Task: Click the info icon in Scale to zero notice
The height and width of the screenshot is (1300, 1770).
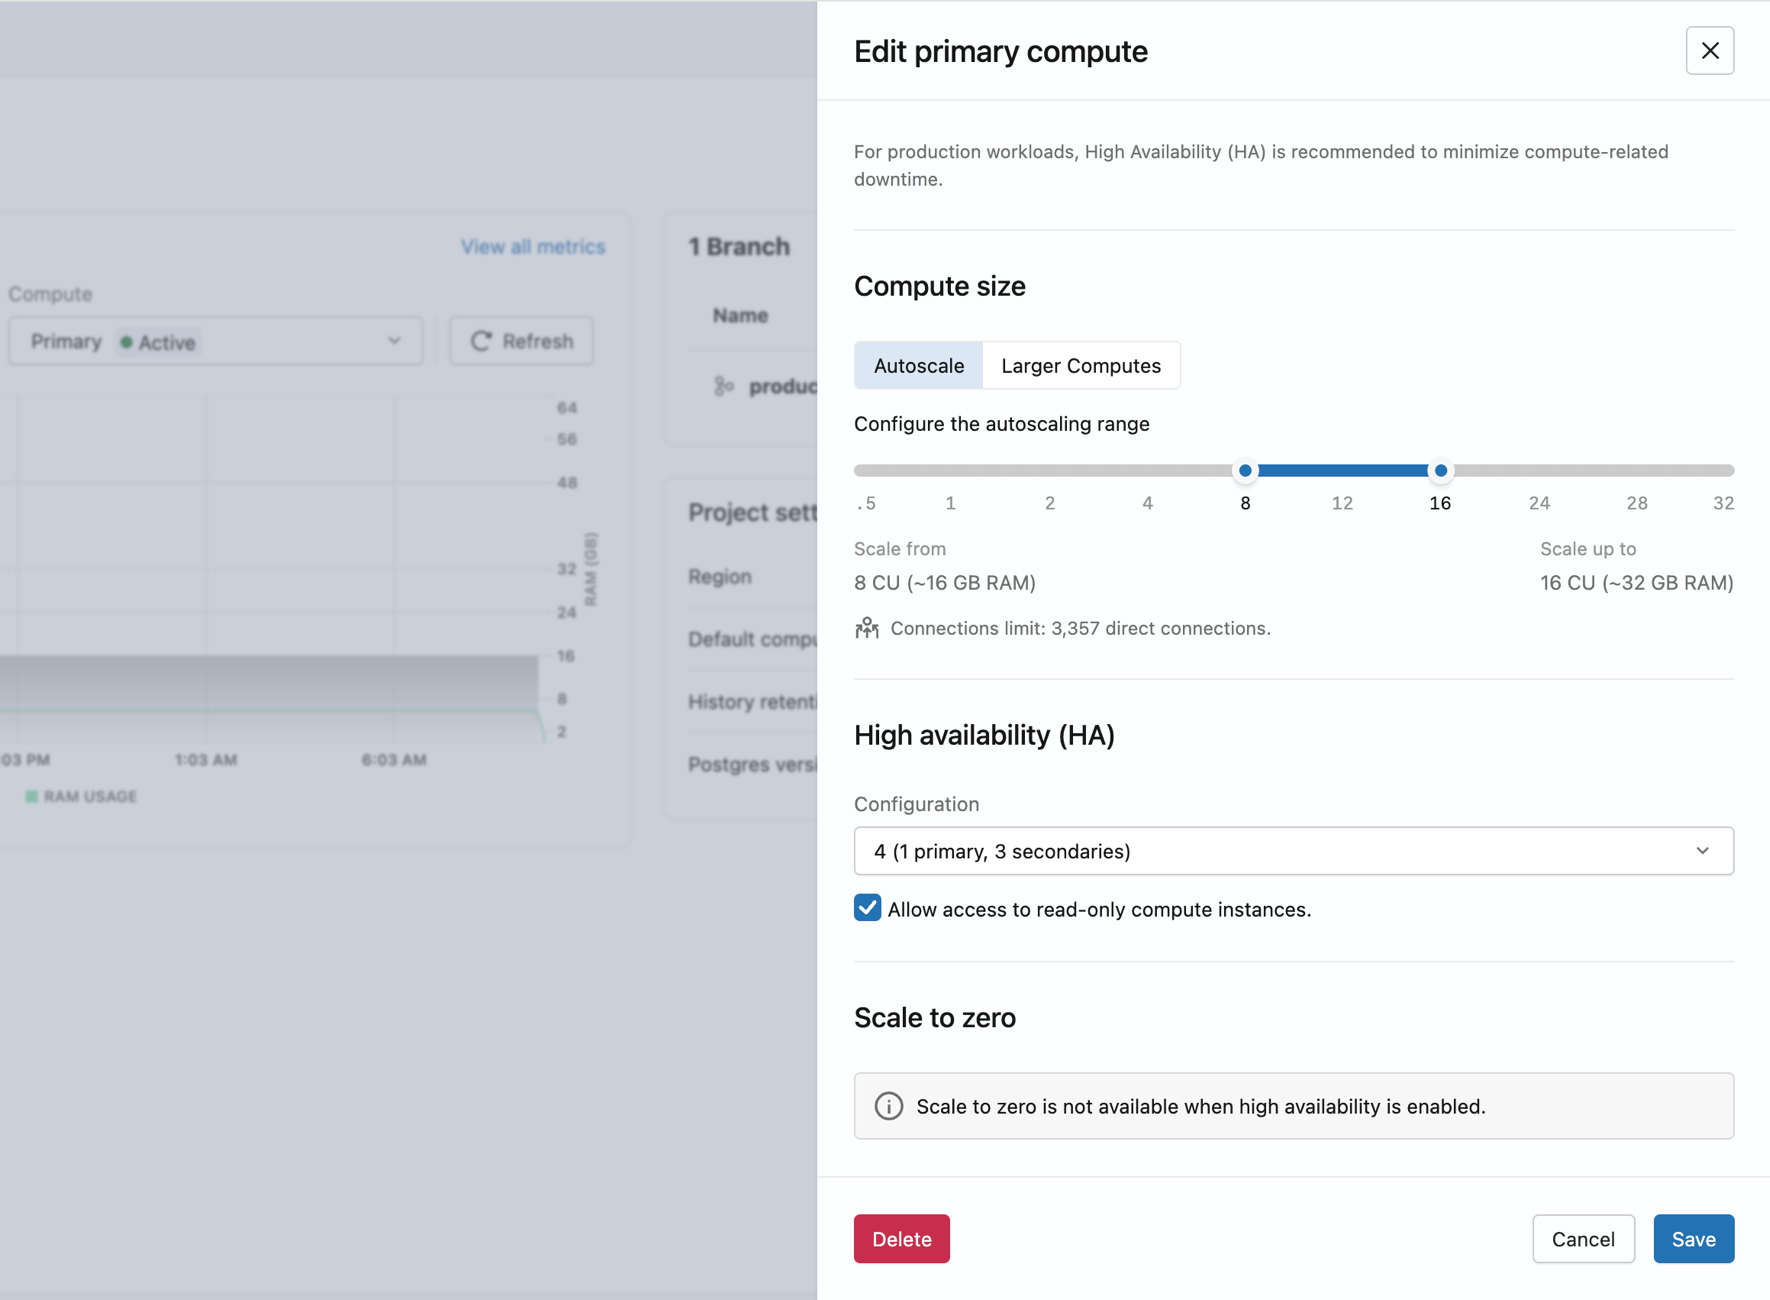Action: [889, 1106]
